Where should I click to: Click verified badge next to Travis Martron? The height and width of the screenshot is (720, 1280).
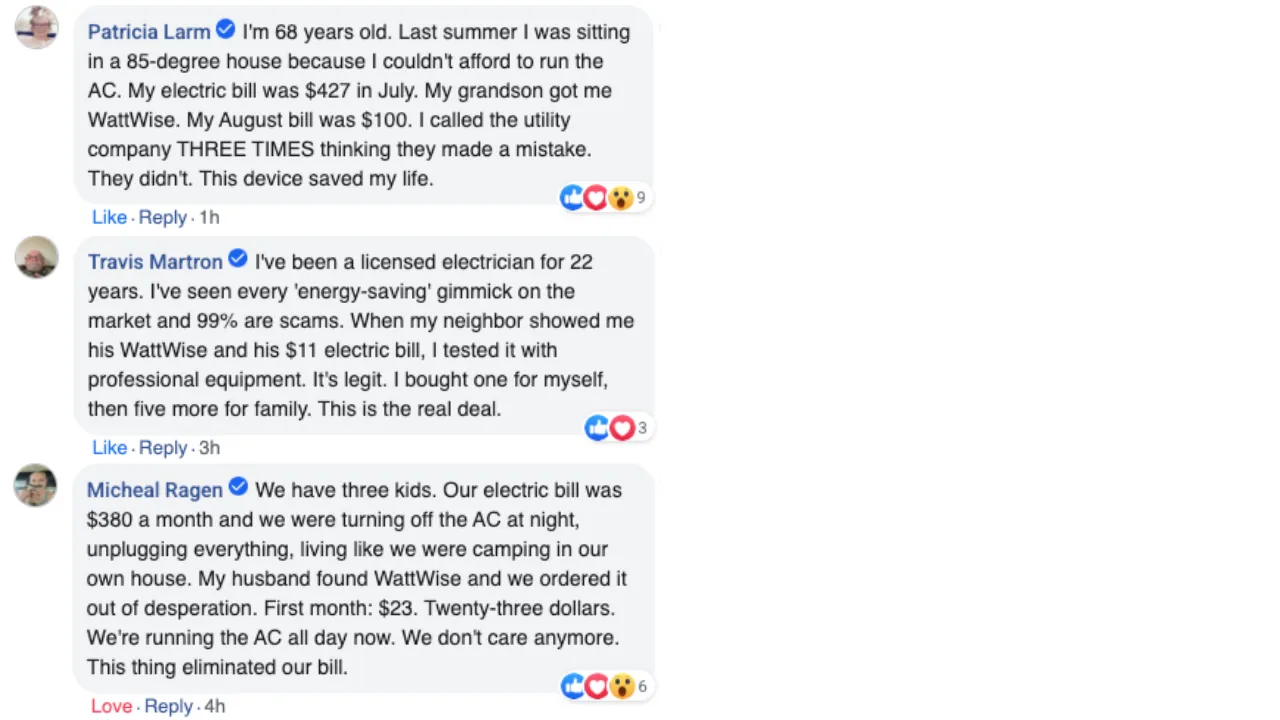coord(238,259)
